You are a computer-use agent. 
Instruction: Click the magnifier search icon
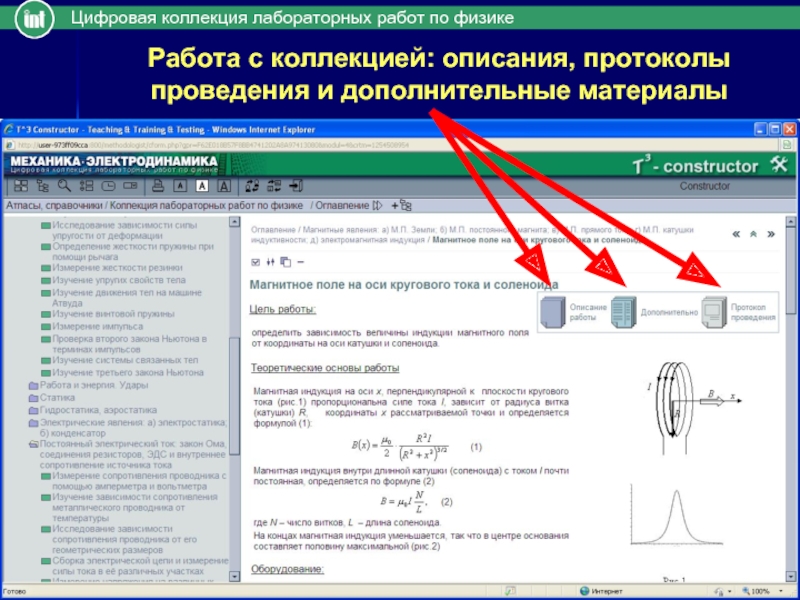64,186
